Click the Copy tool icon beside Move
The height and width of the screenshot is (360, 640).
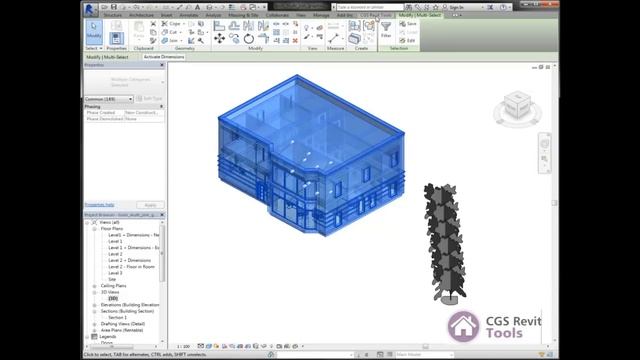(234, 39)
